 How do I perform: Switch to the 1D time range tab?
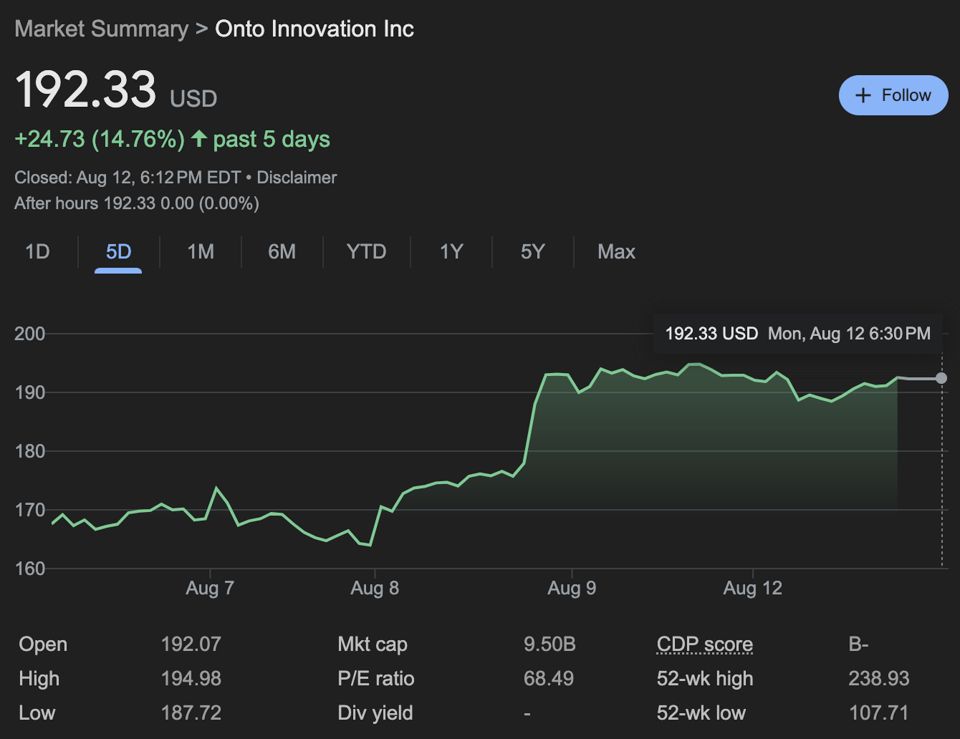(x=37, y=252)
